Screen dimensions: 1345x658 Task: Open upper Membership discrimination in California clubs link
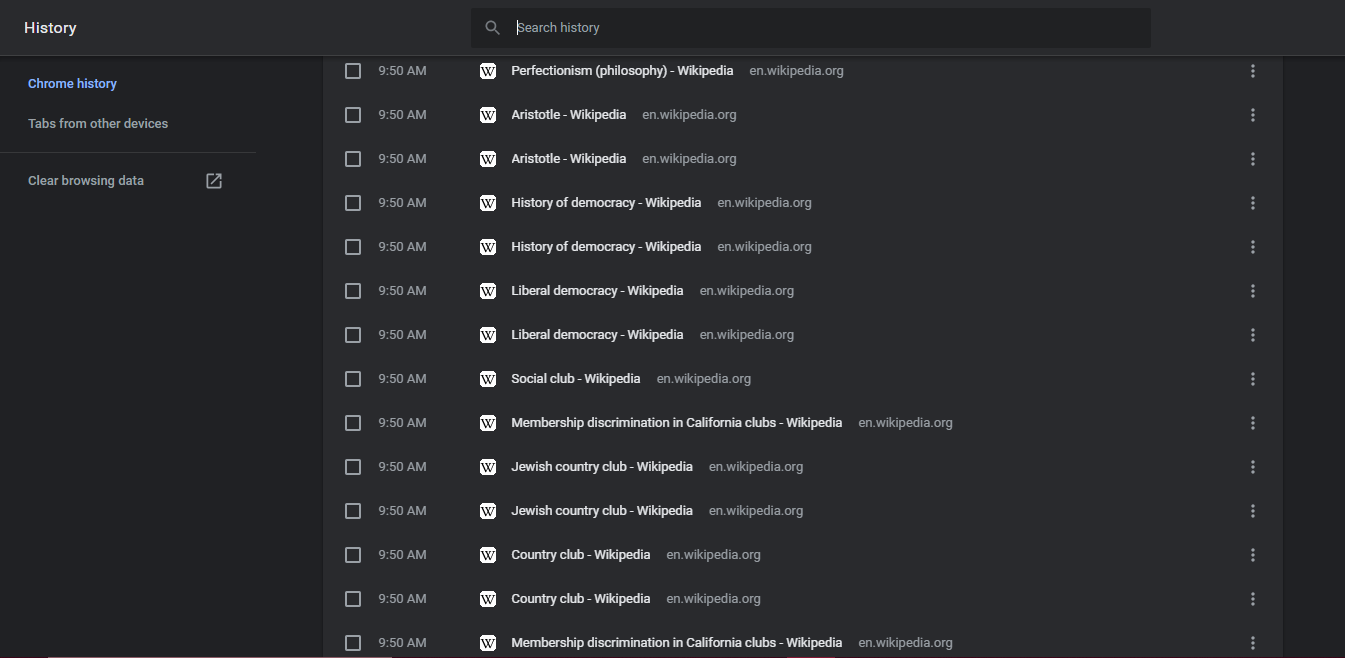tap(677, 423)
